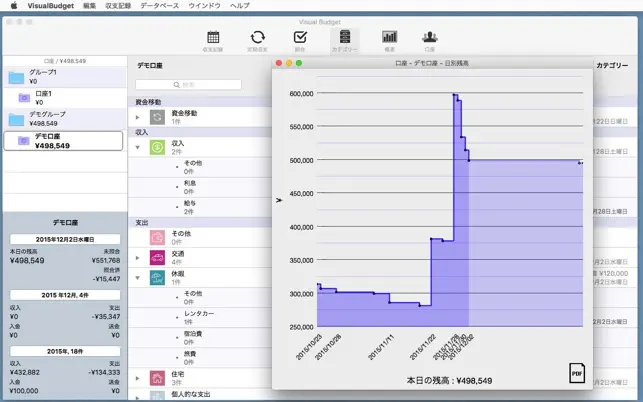Image resolution: width=643 pixels, height=402 pixels.
Task: Click the グループ1 folder icon
Action: (16, 77)
